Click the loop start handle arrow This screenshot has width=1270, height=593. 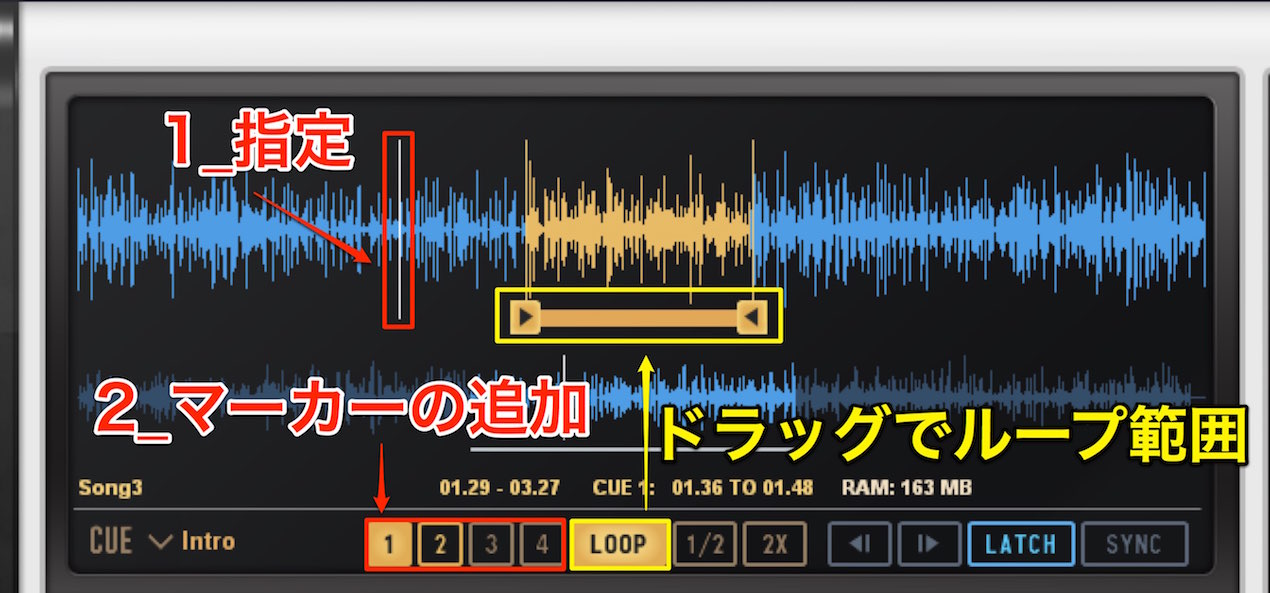click(526, 318)
